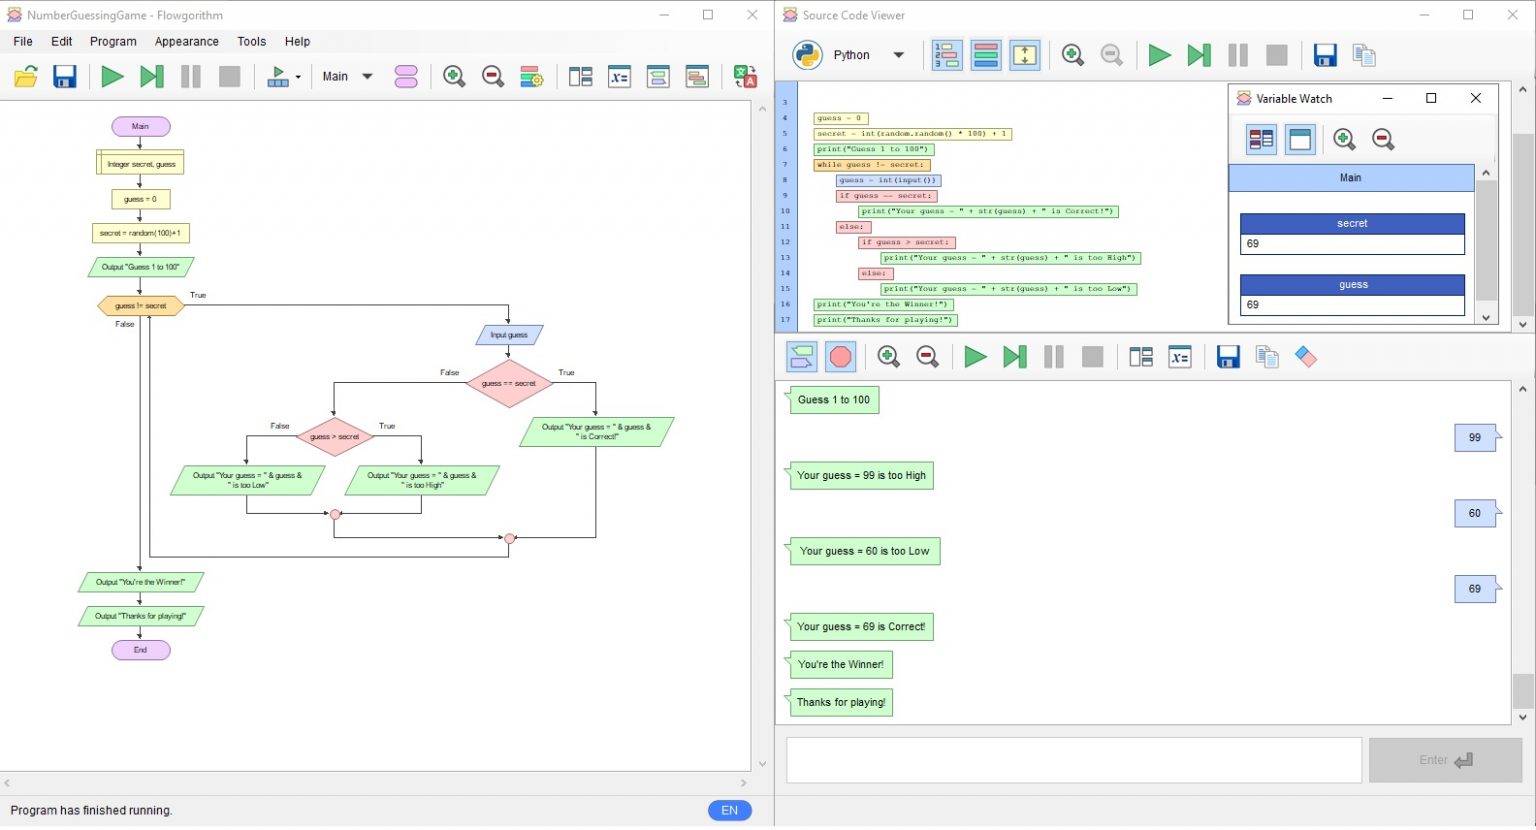The width and height of the screenshot is (1536, 830).
Task: Expand the run speed dropdown arrow
Action: 298,77
